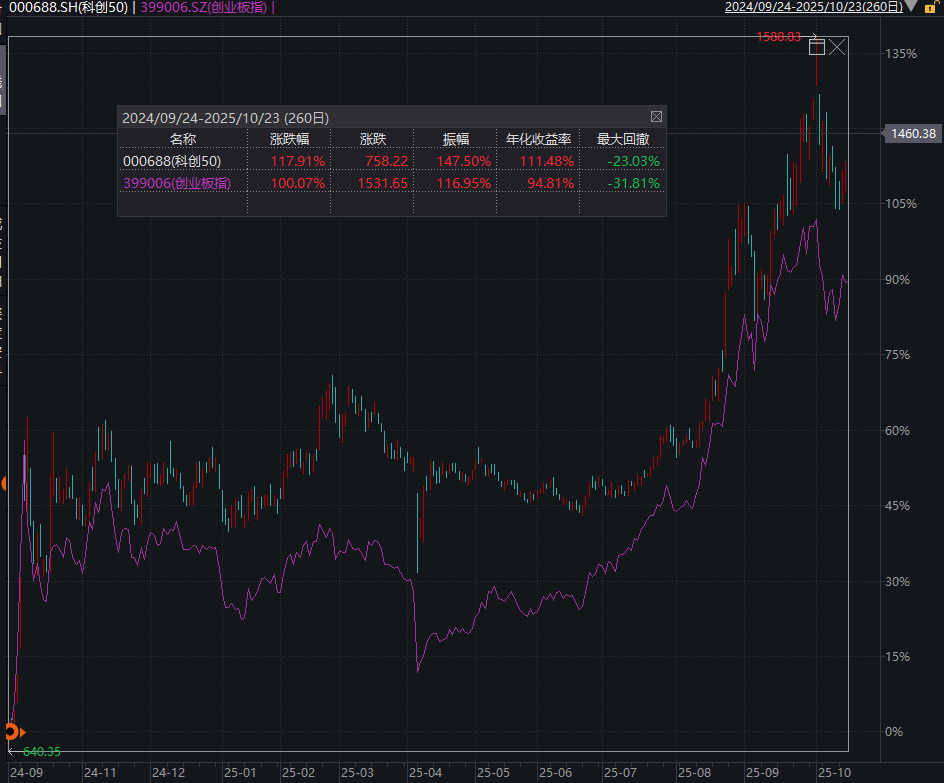Image resolution: width=944 pixels, height=783 pixels.
Task: Click the 640.35 low price marker
Action: [40, 751]
